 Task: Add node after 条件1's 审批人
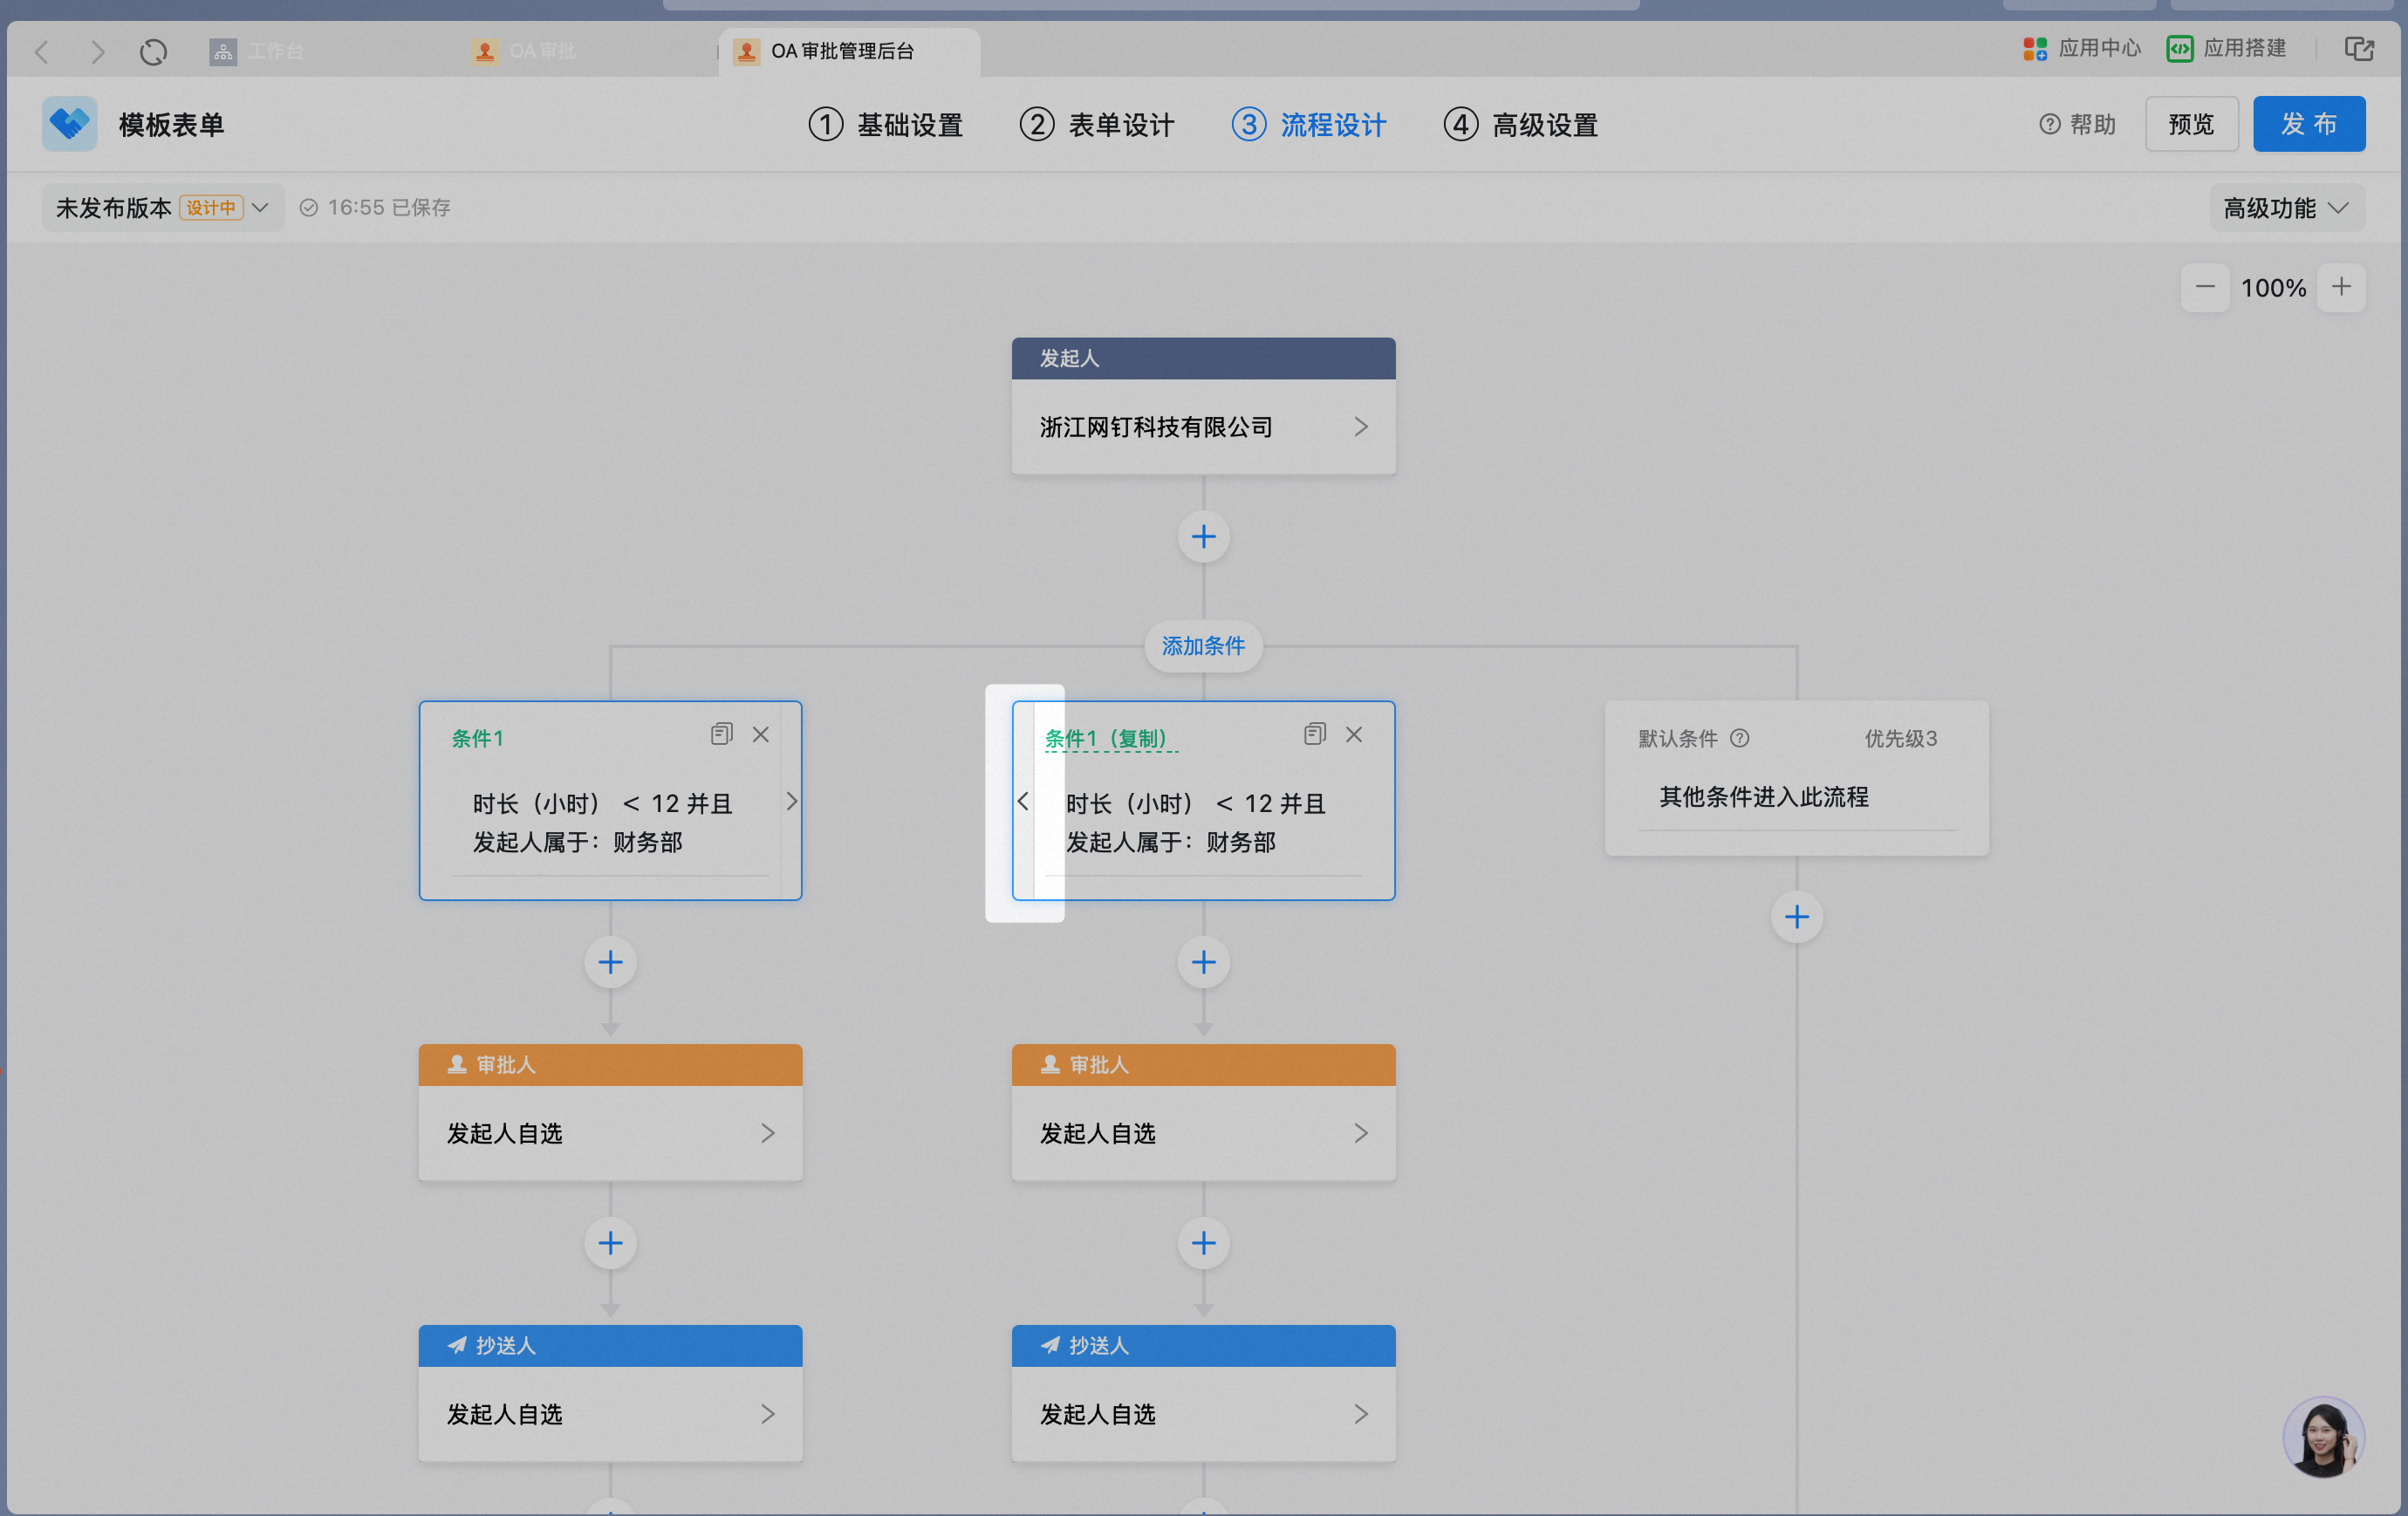[610, 1243]
